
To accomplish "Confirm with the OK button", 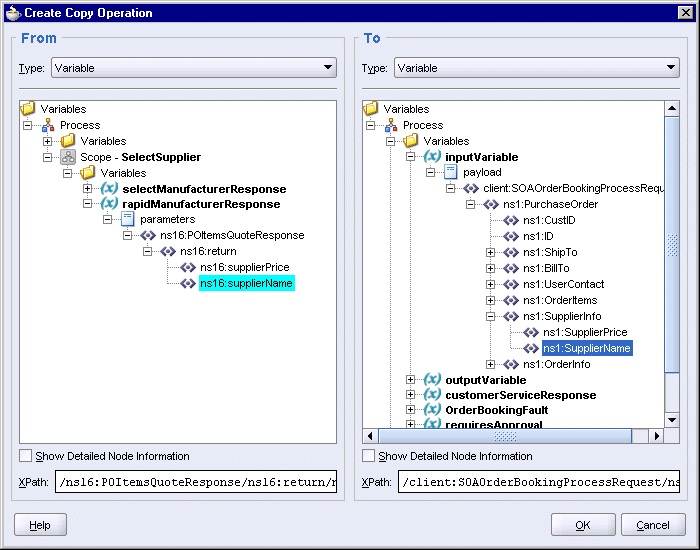I will coord(583,525).
